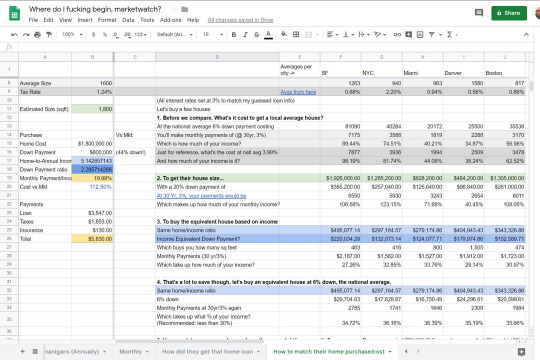Open more number formats dropdown
The width and height of the screenshot is (540, 360).
tap(140, 34)
